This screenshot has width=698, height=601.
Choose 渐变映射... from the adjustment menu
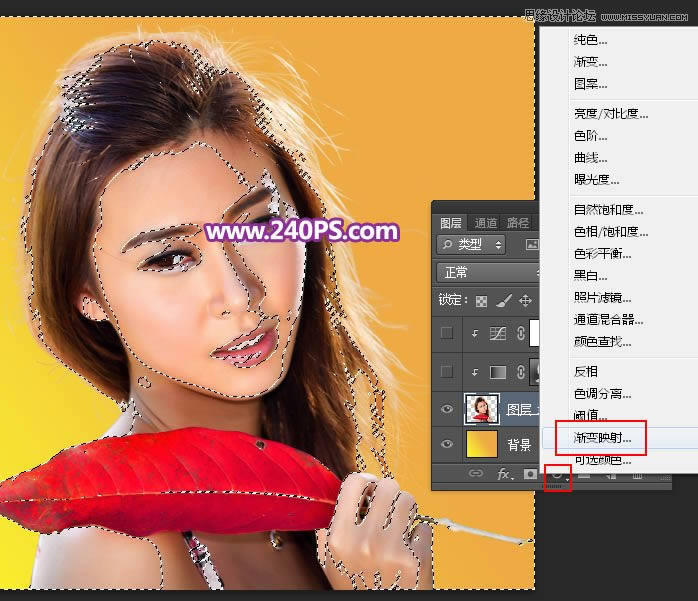[x=602, y=438]
